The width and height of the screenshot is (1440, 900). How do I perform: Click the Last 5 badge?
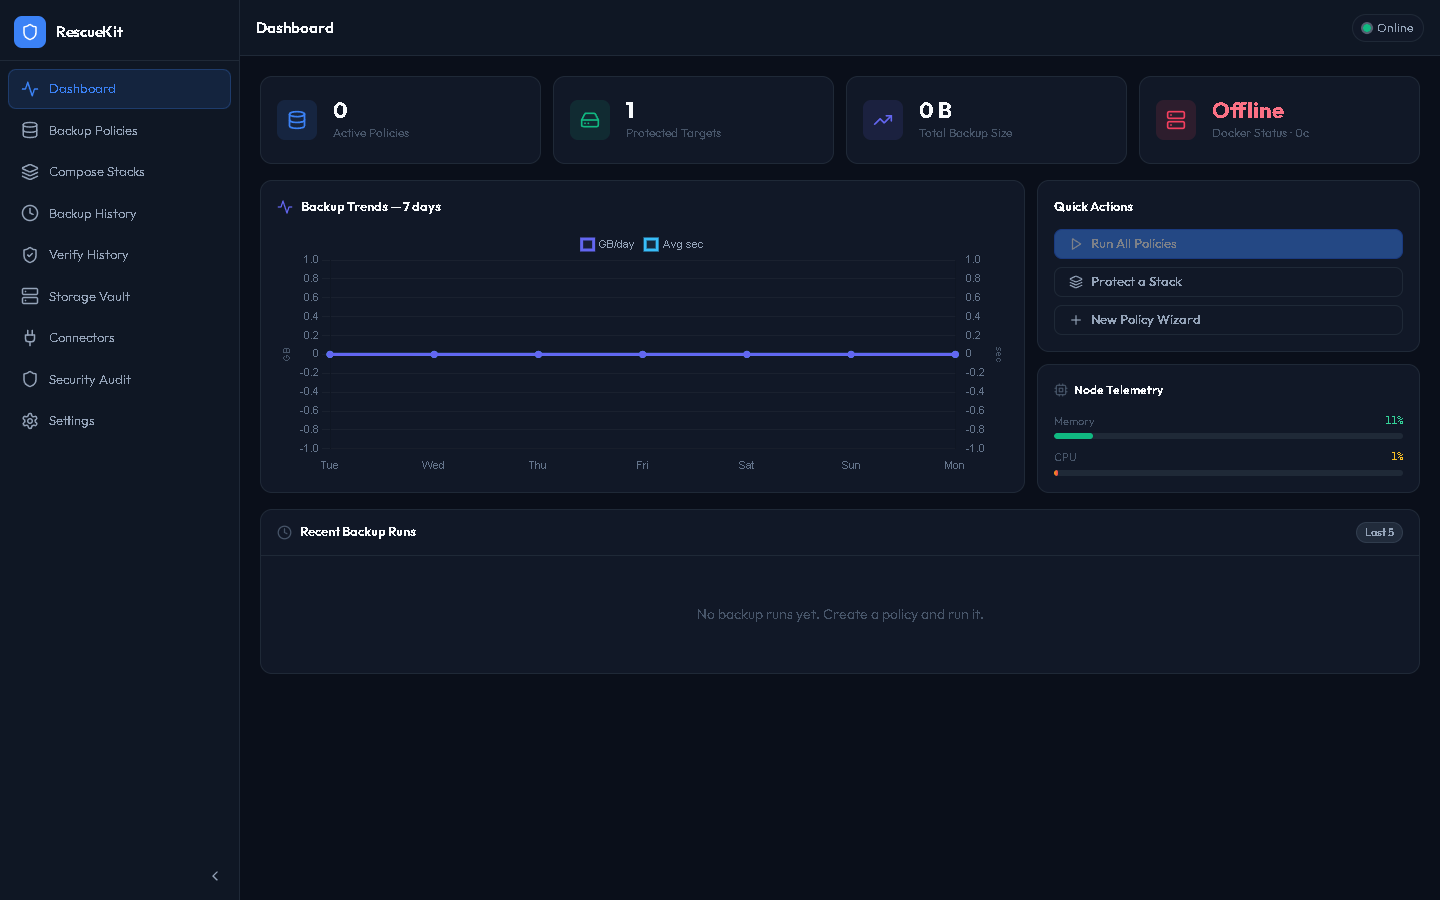tap(1379, 532)
